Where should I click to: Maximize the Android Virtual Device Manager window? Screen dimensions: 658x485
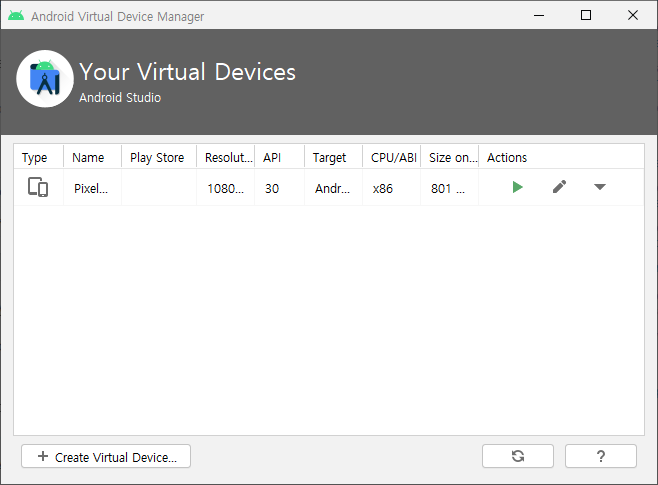click(x=586, y=16)
